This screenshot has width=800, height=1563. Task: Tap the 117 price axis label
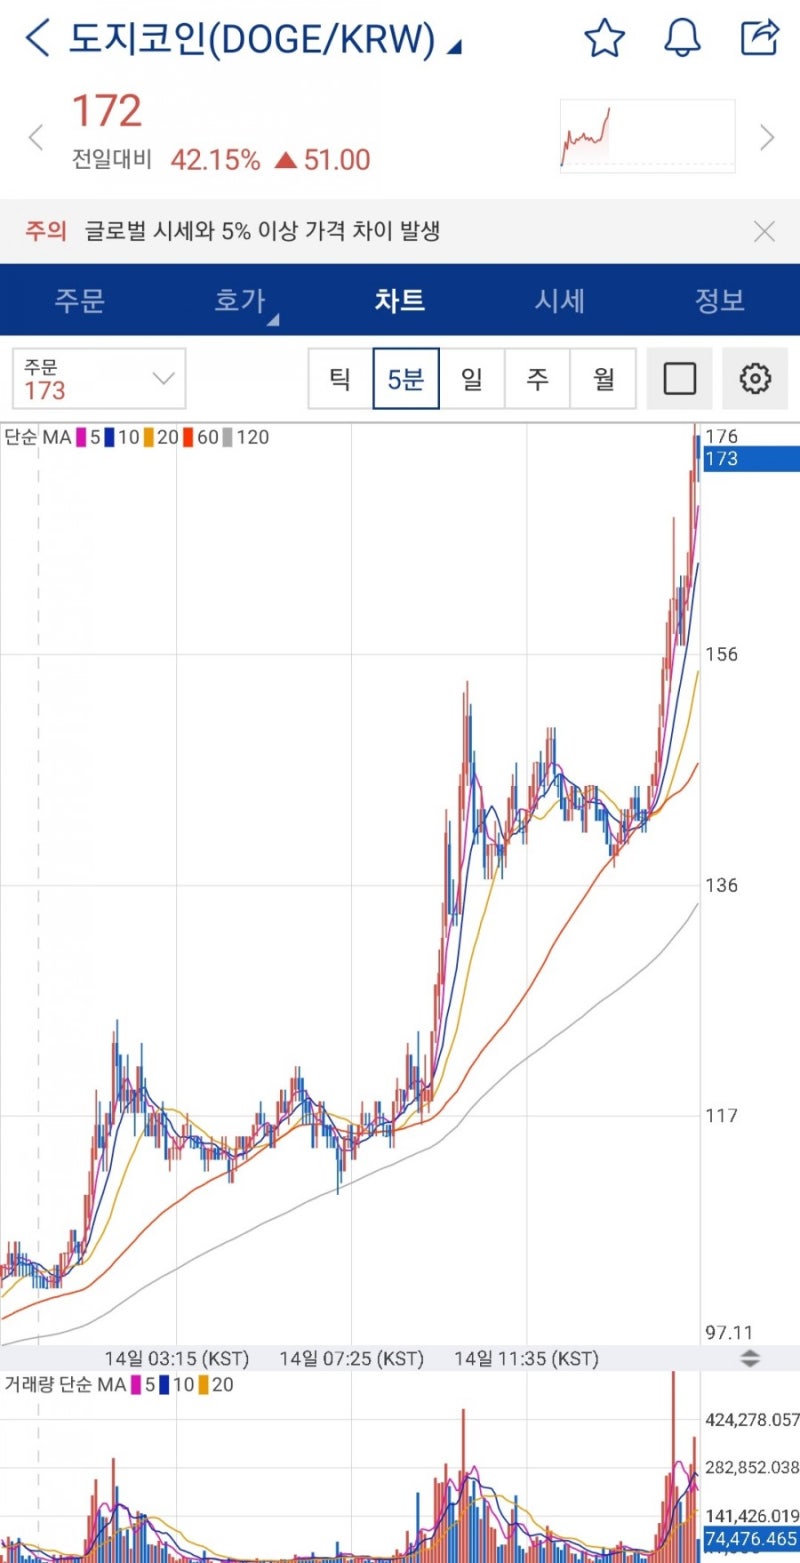click(721, 1115)
